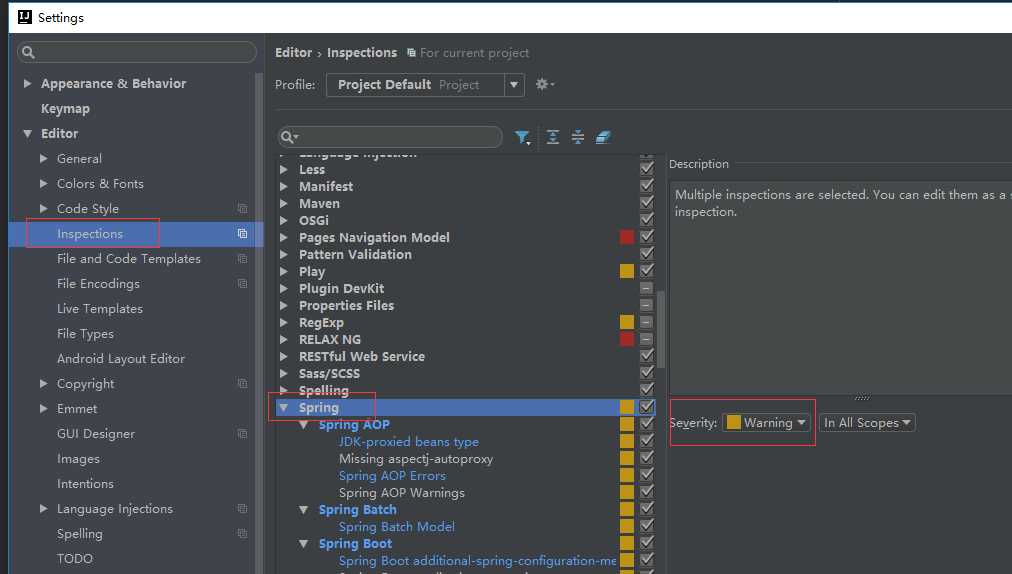Click the filter inspections funnel icon

pos(522,137)
